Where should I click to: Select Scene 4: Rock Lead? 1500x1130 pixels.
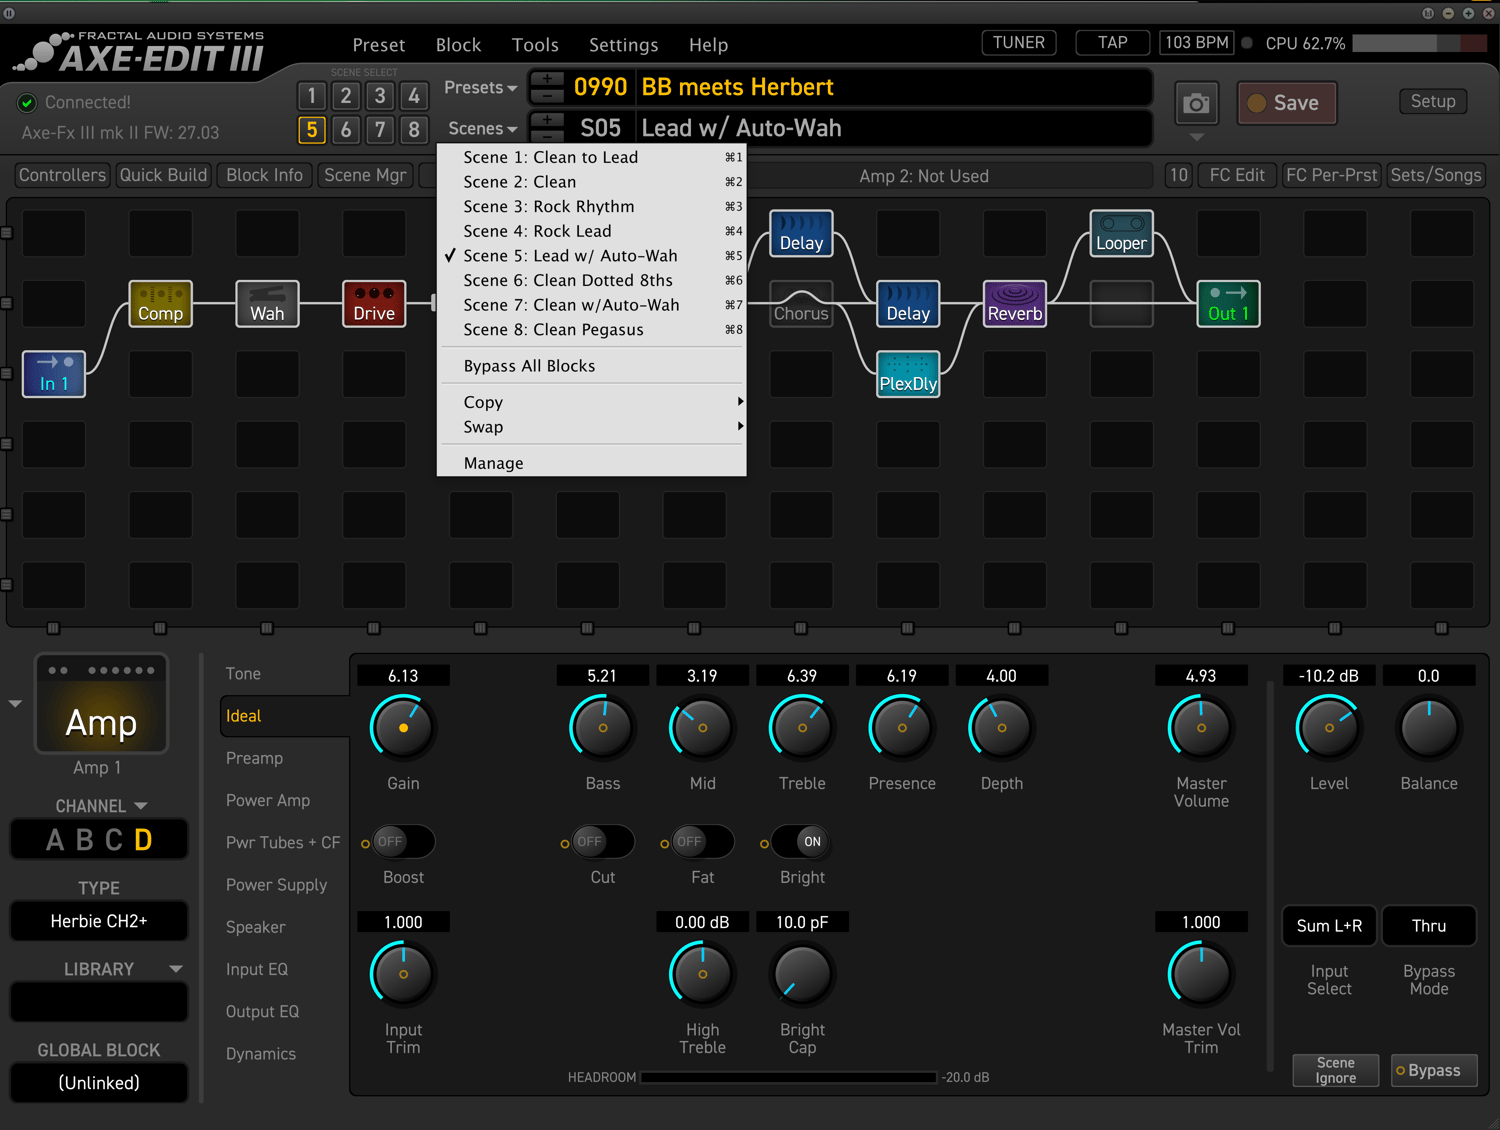(x=592, y=231)
